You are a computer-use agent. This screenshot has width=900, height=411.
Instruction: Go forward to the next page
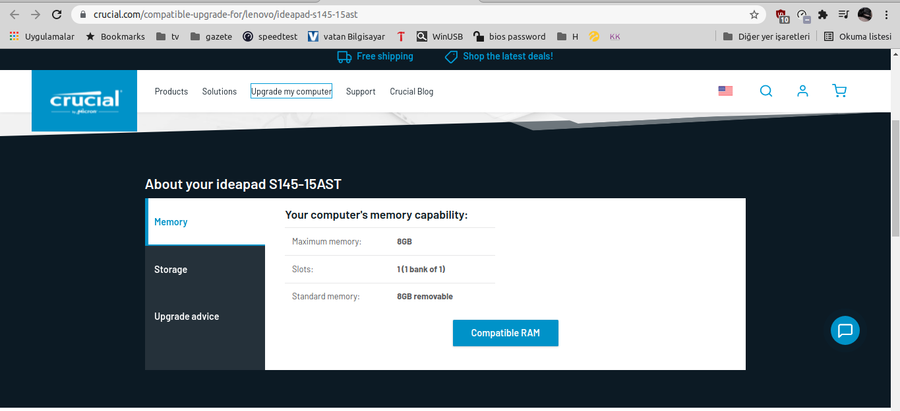click(x=36, y=14)
